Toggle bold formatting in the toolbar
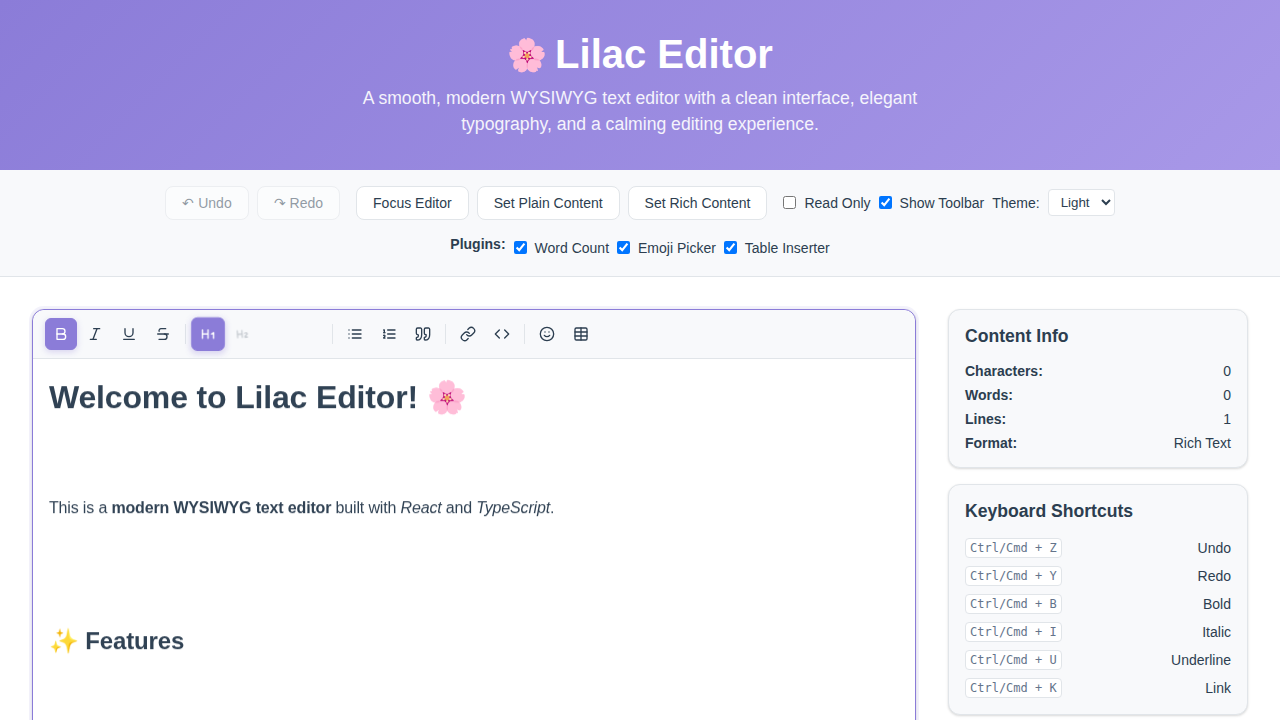The height and width of the screenshot is (720, 1280). pos(61,334)
